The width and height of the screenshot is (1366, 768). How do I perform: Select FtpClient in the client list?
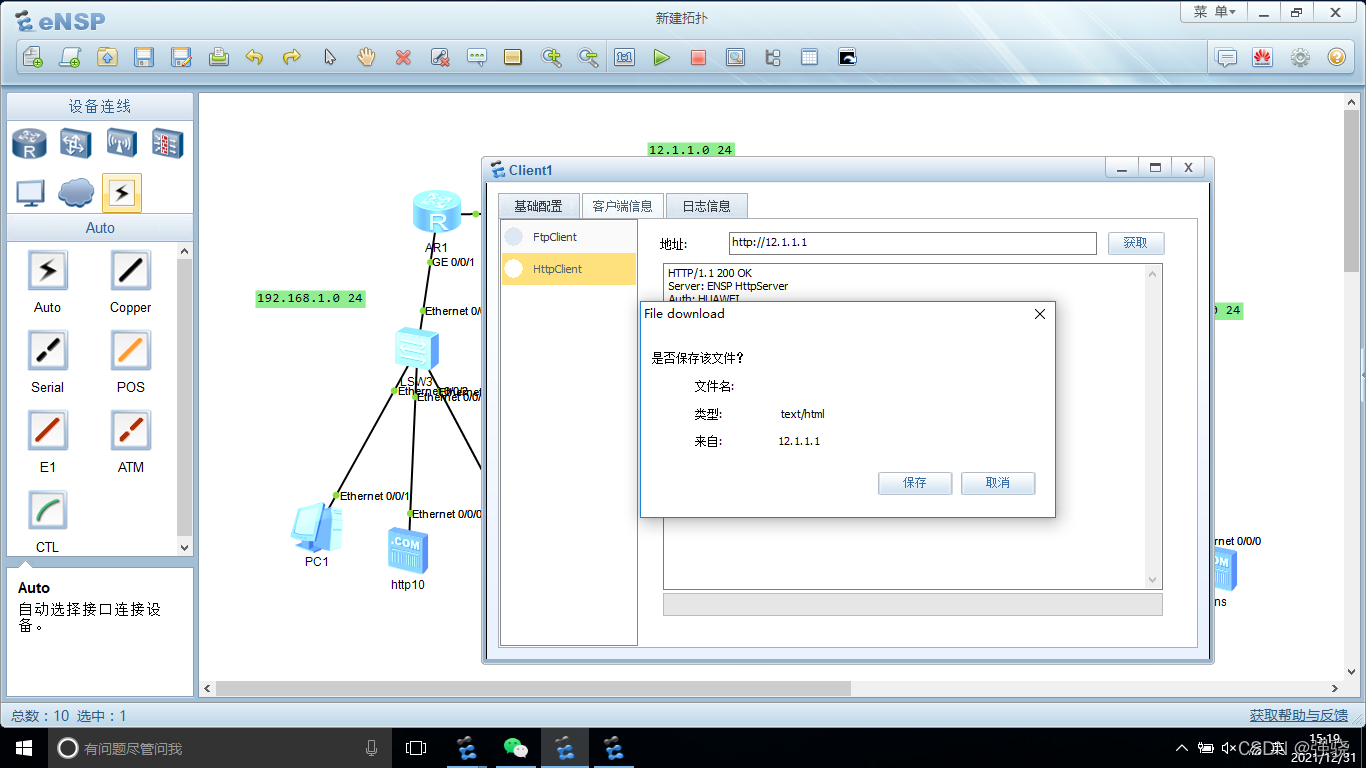click(569, 237)
